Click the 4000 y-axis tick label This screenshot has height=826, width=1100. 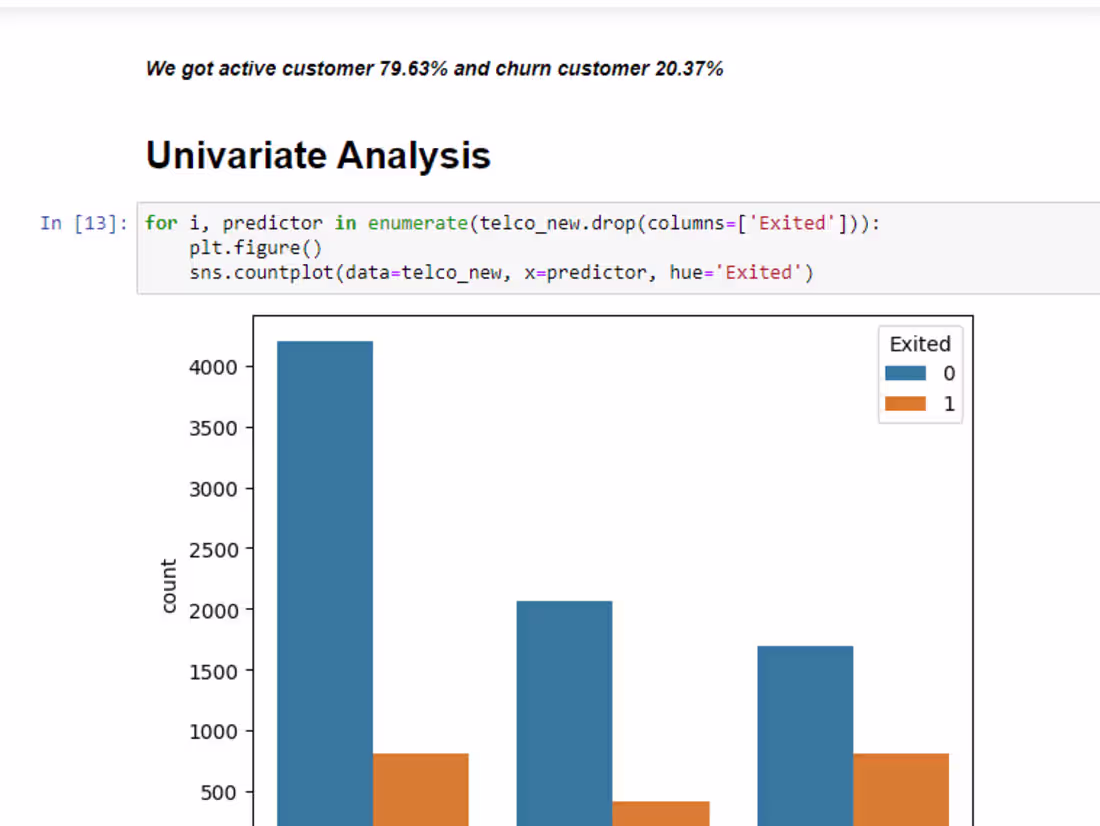tap(212, 367)
